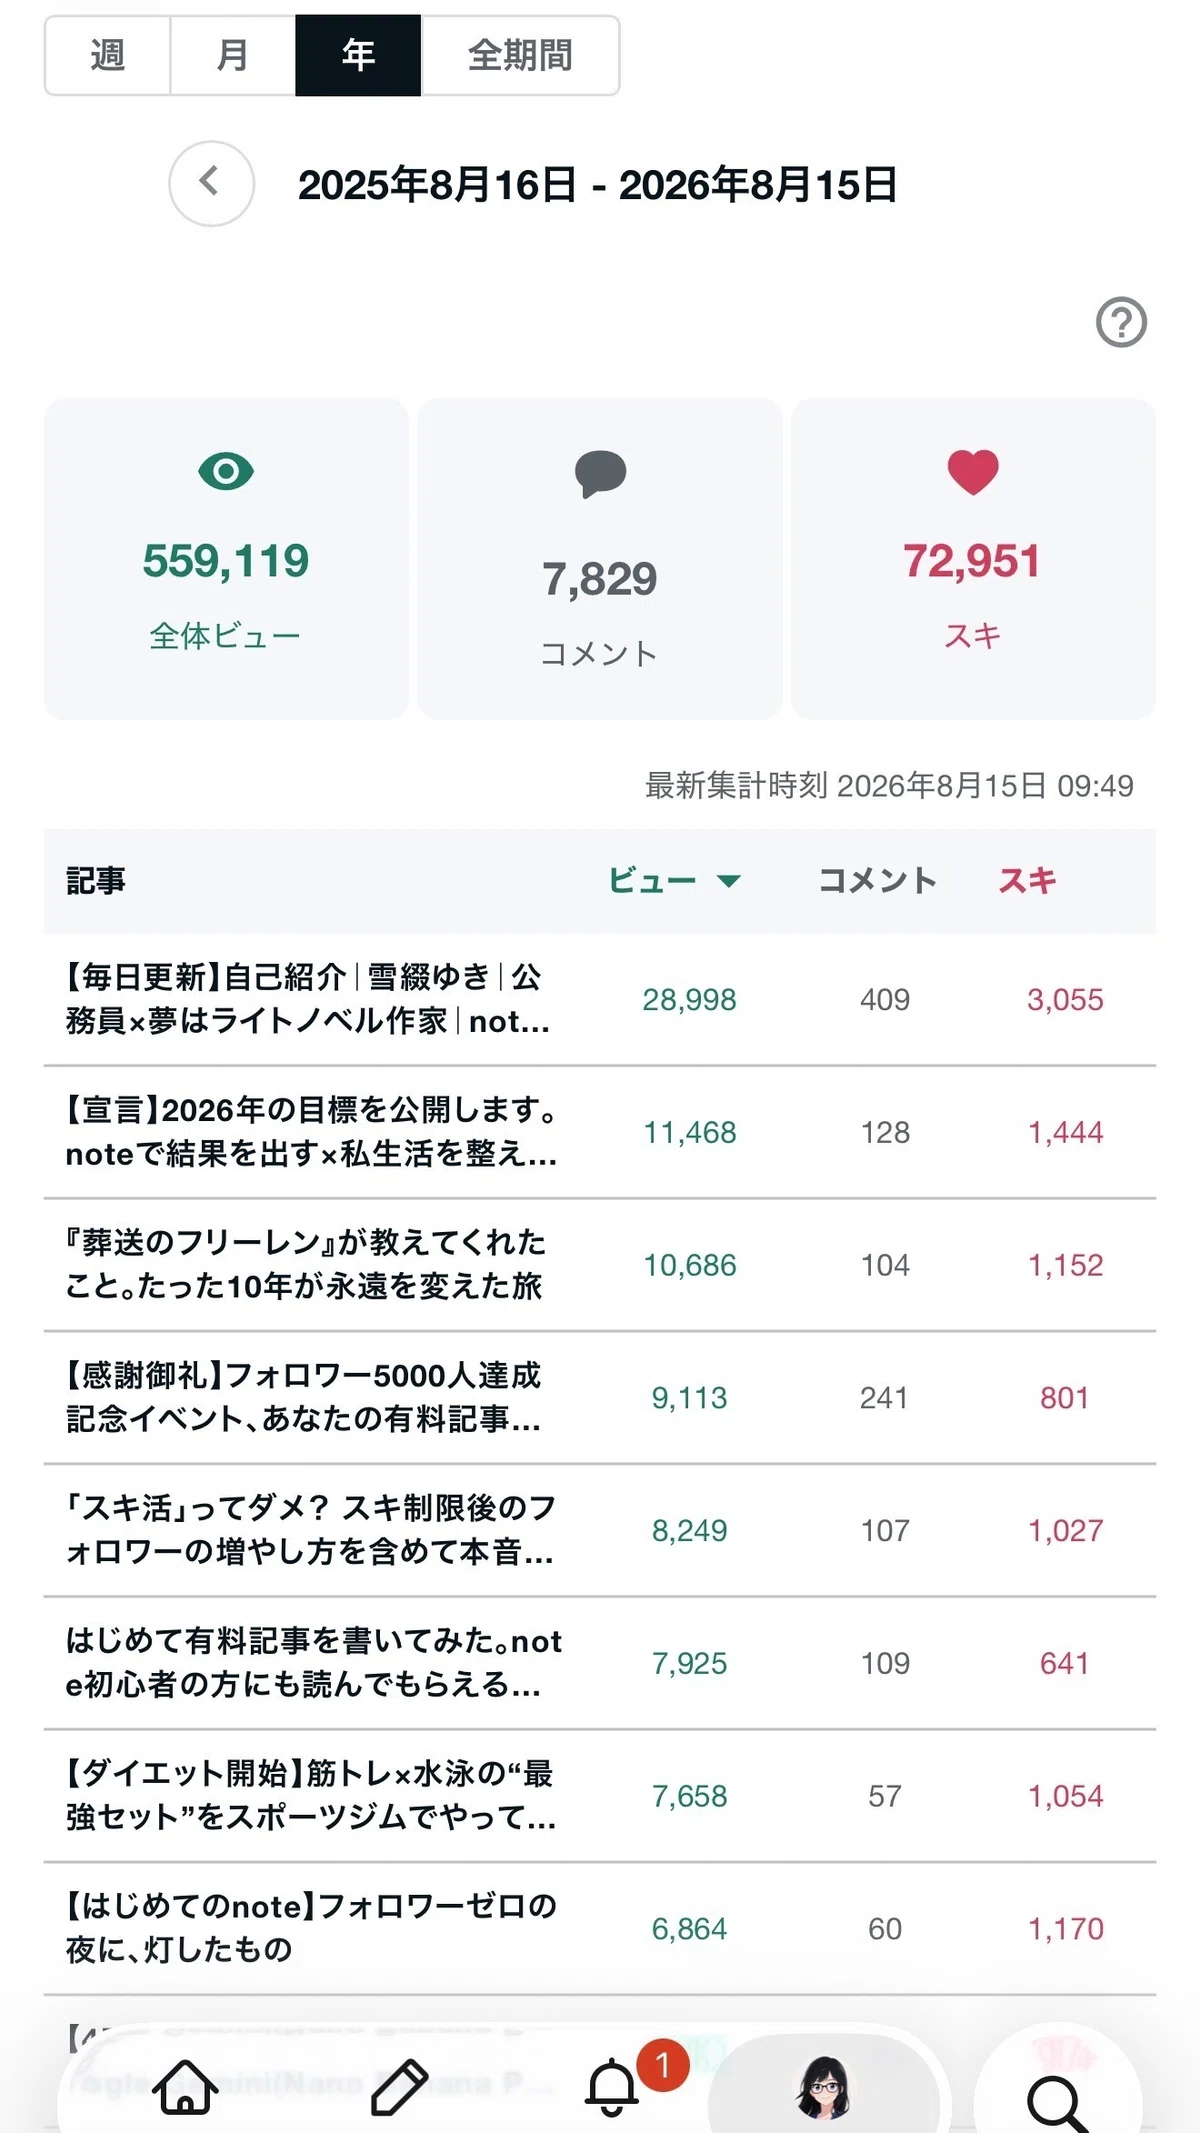
Task: Tap the home icon in bottom bar
Action: (x=186, y=2088)
